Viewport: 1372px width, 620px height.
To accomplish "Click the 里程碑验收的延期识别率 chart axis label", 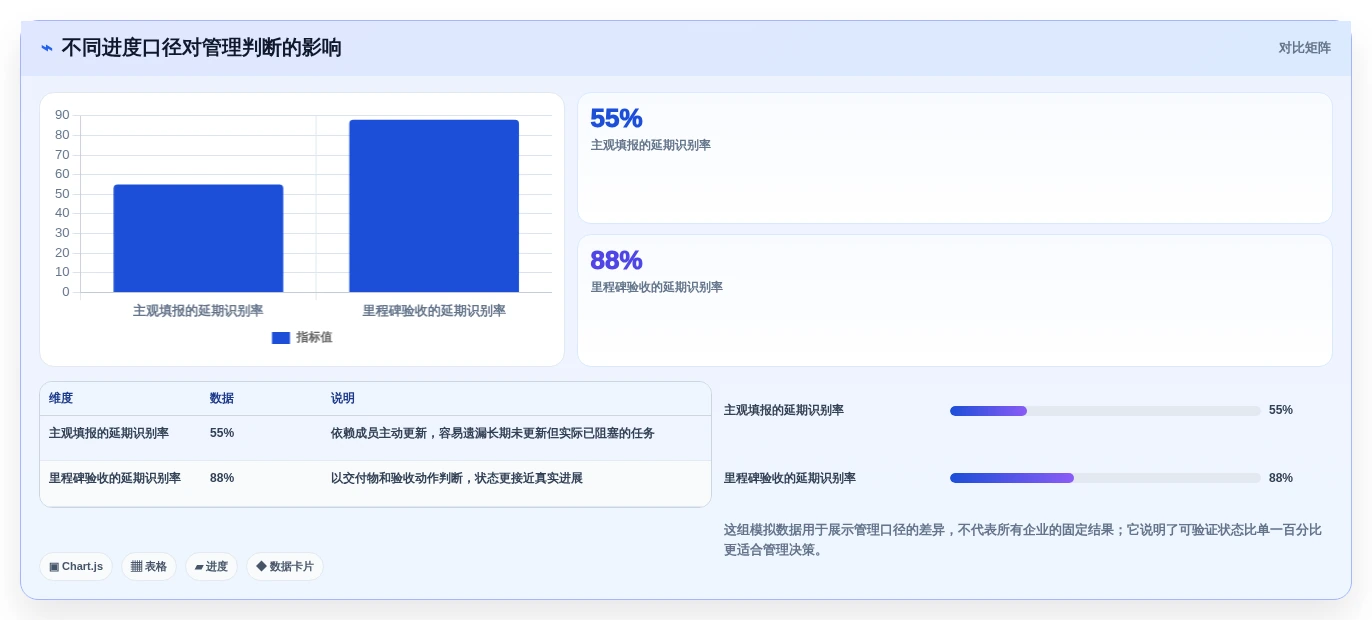I will click(x=434, y=311).
